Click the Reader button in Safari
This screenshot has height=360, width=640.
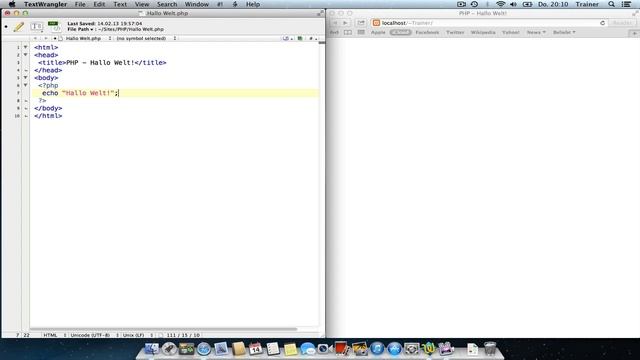click(622, 23)
